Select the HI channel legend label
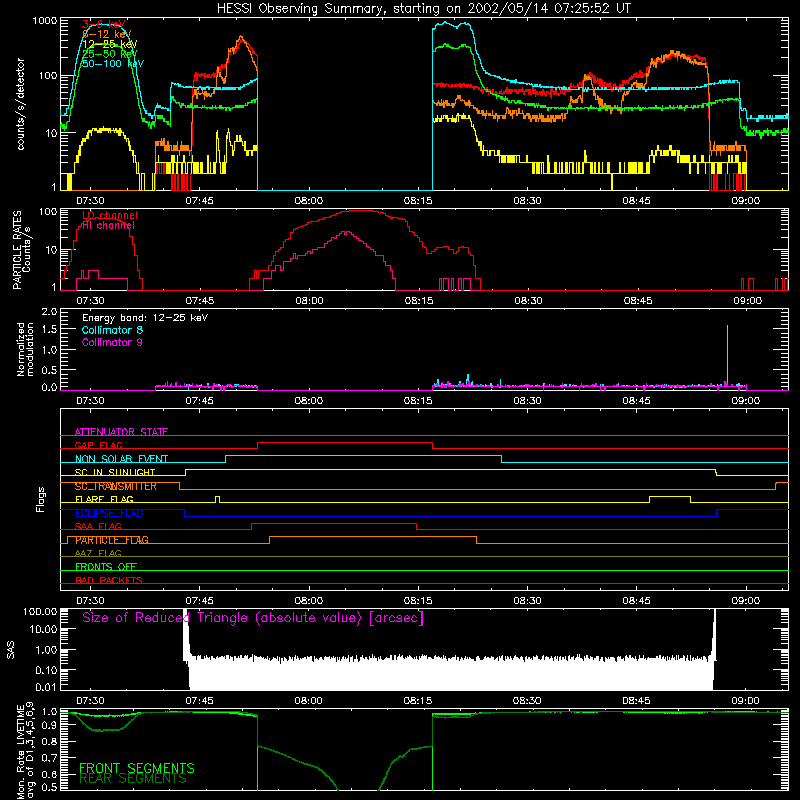This screenshot has height=800, width=800. [109, 226]
